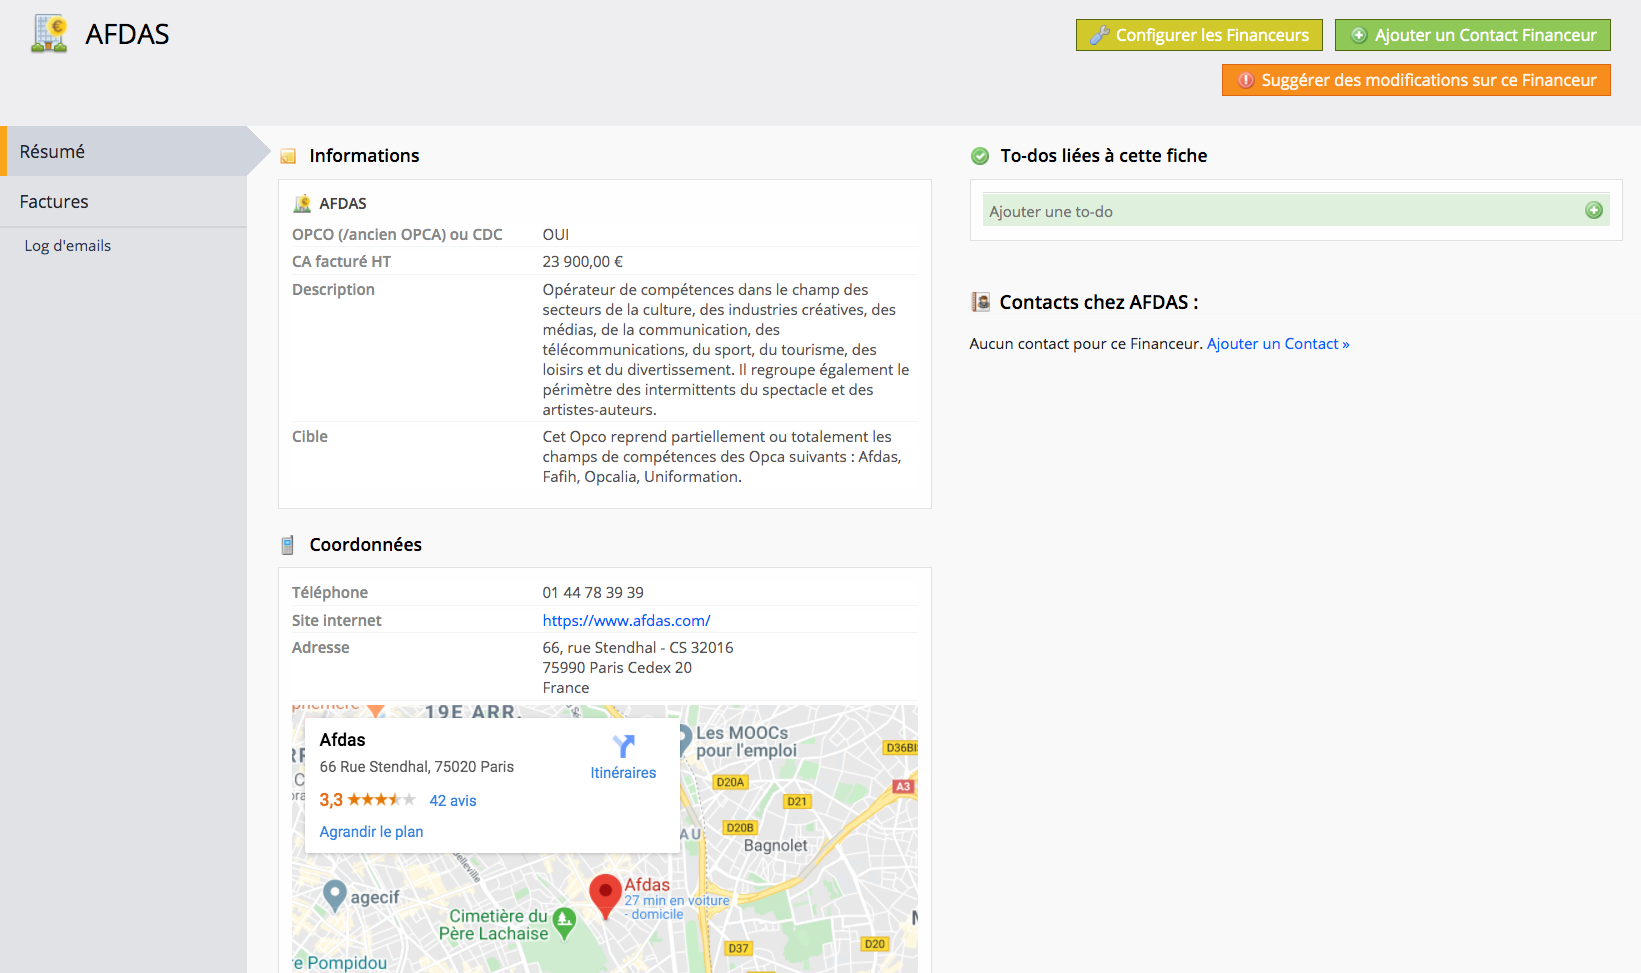Click the phone icon beside Coordonnées

pos(288,545)
